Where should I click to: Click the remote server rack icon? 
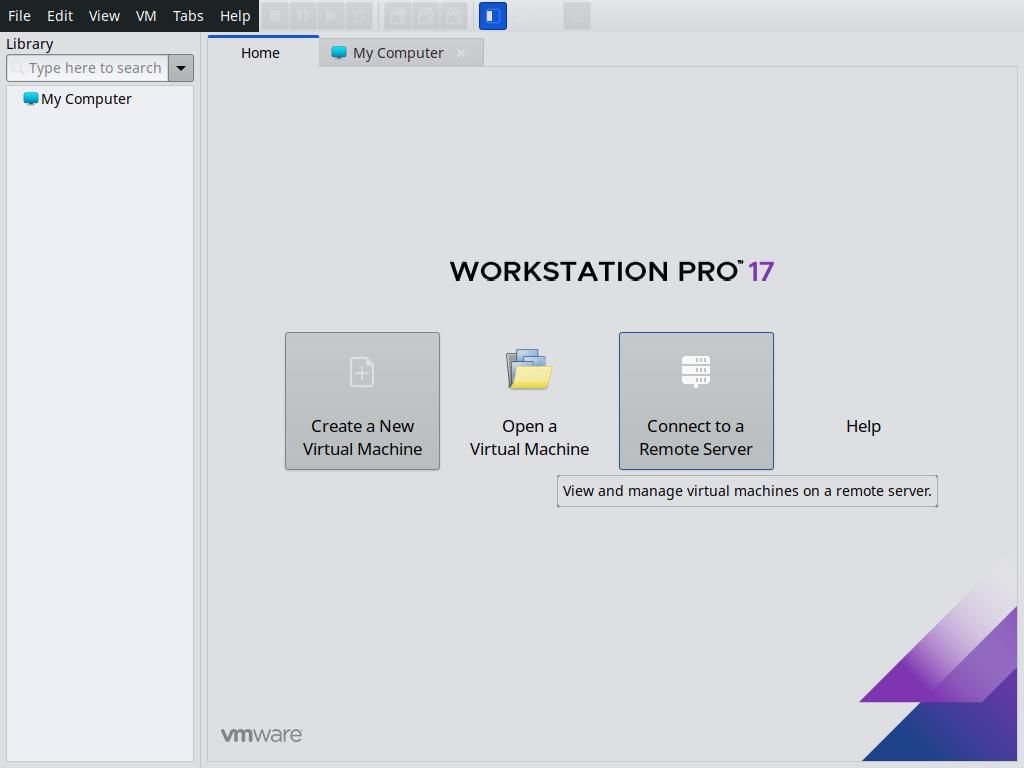click(x=696, y=371)
